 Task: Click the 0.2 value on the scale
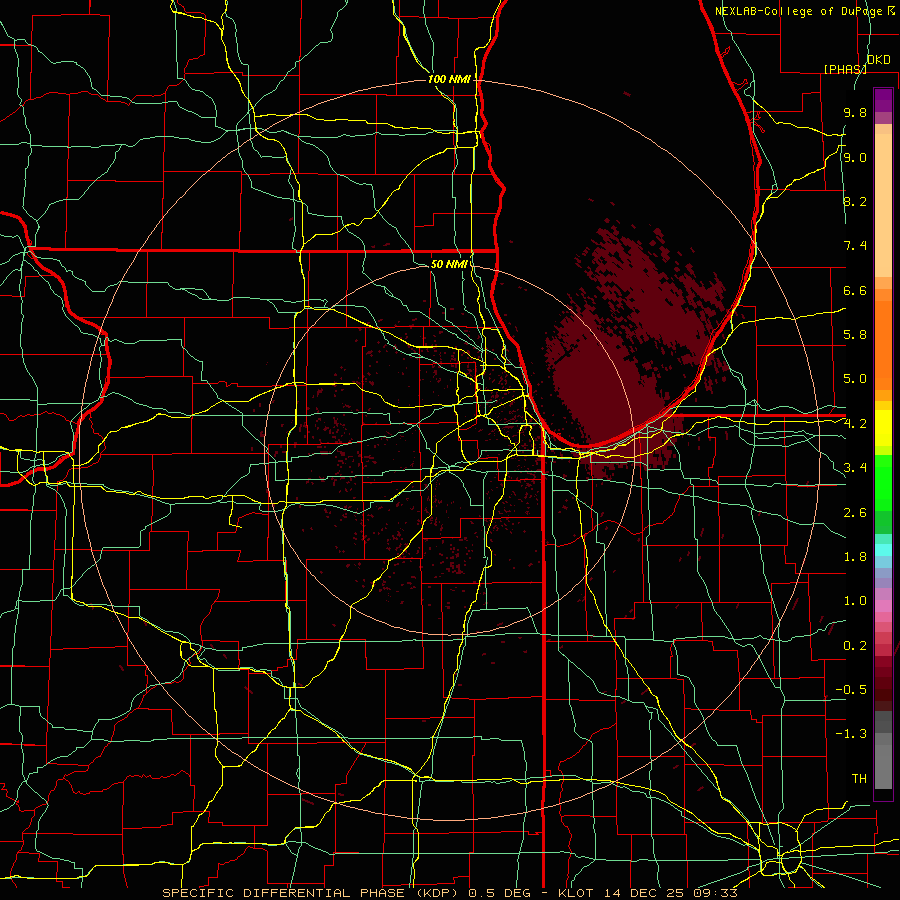[x=855, y=646]
